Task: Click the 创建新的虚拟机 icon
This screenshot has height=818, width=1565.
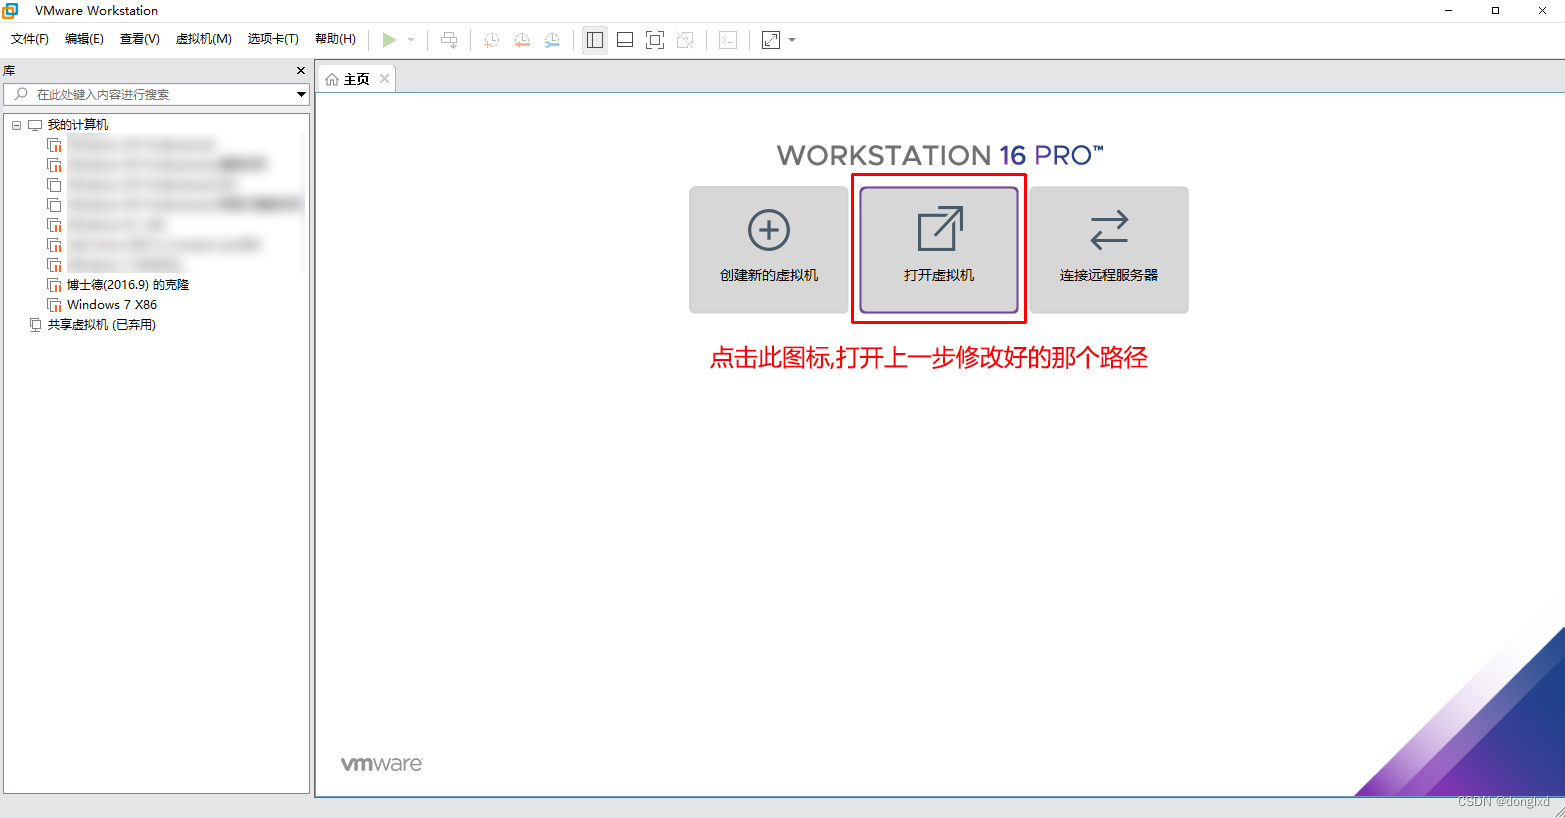Action: (768, 249)
